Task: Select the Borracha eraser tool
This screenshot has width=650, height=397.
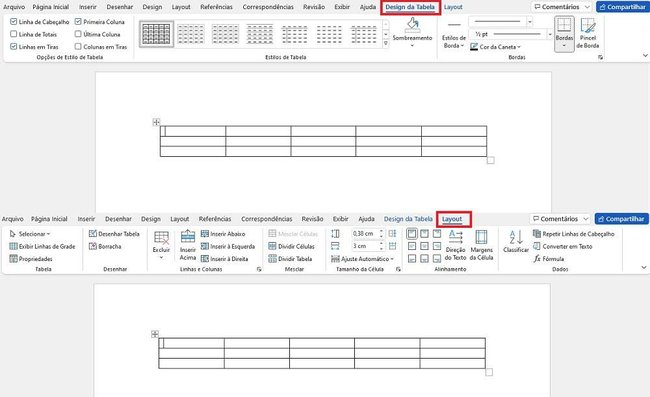Action: (x=105, y=246)
